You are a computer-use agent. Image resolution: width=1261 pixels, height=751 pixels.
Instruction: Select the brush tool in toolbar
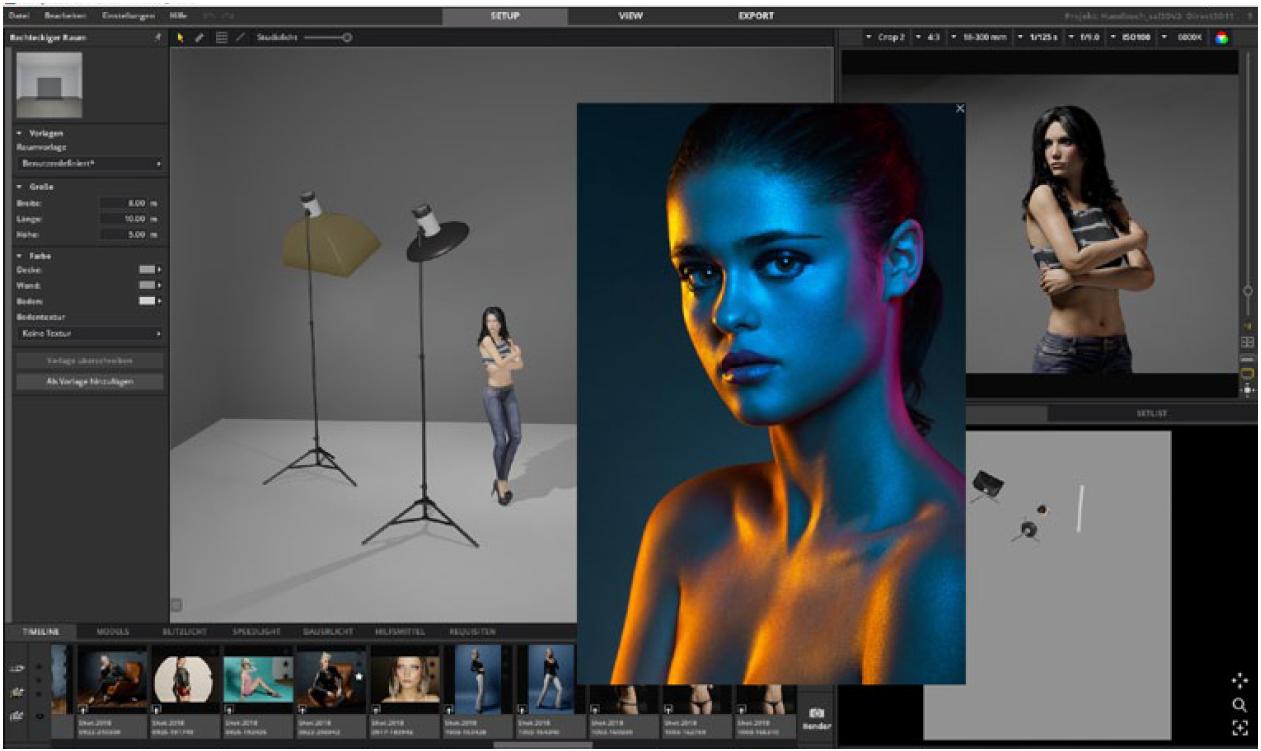pyautogui.click(x=199, y=37)
